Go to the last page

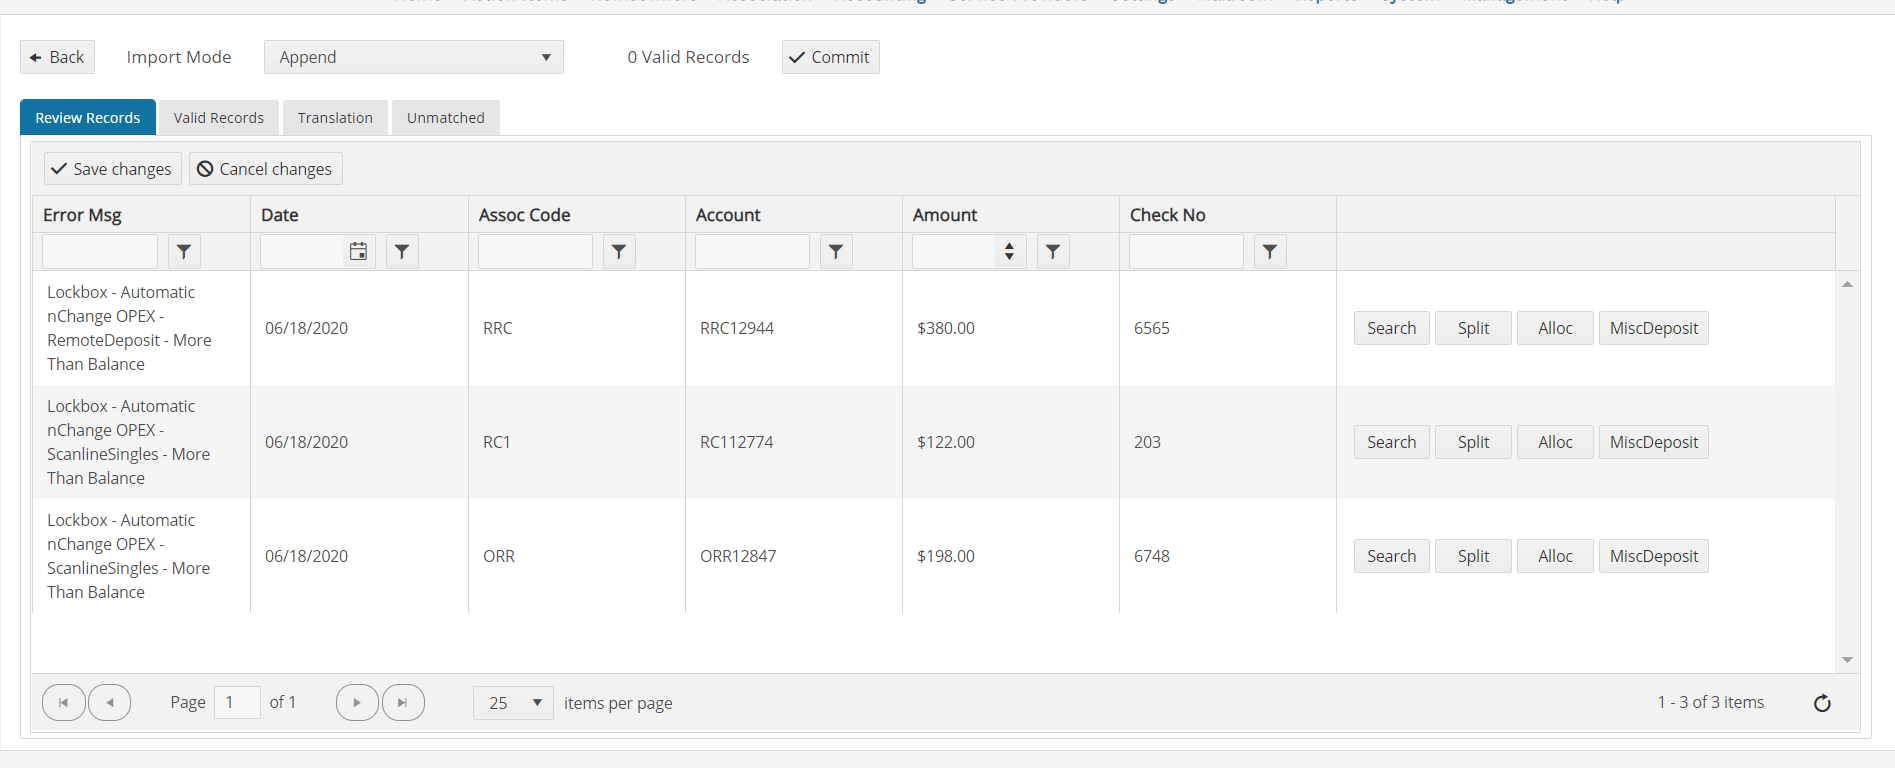click(403, 703)
